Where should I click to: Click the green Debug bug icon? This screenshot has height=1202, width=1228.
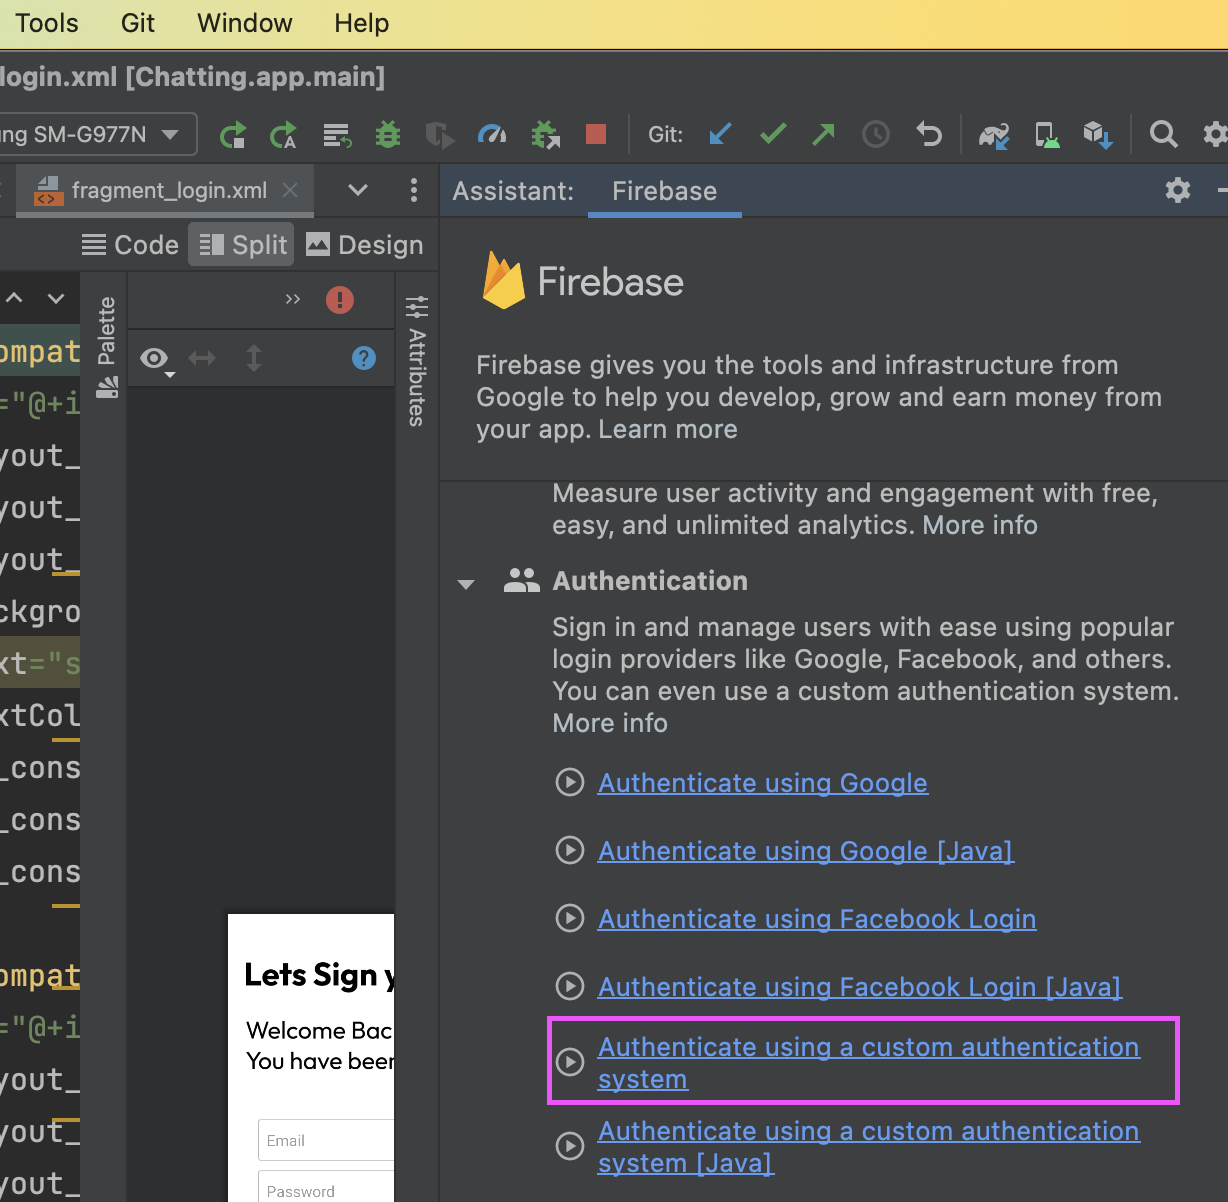[x=388, y=134]
